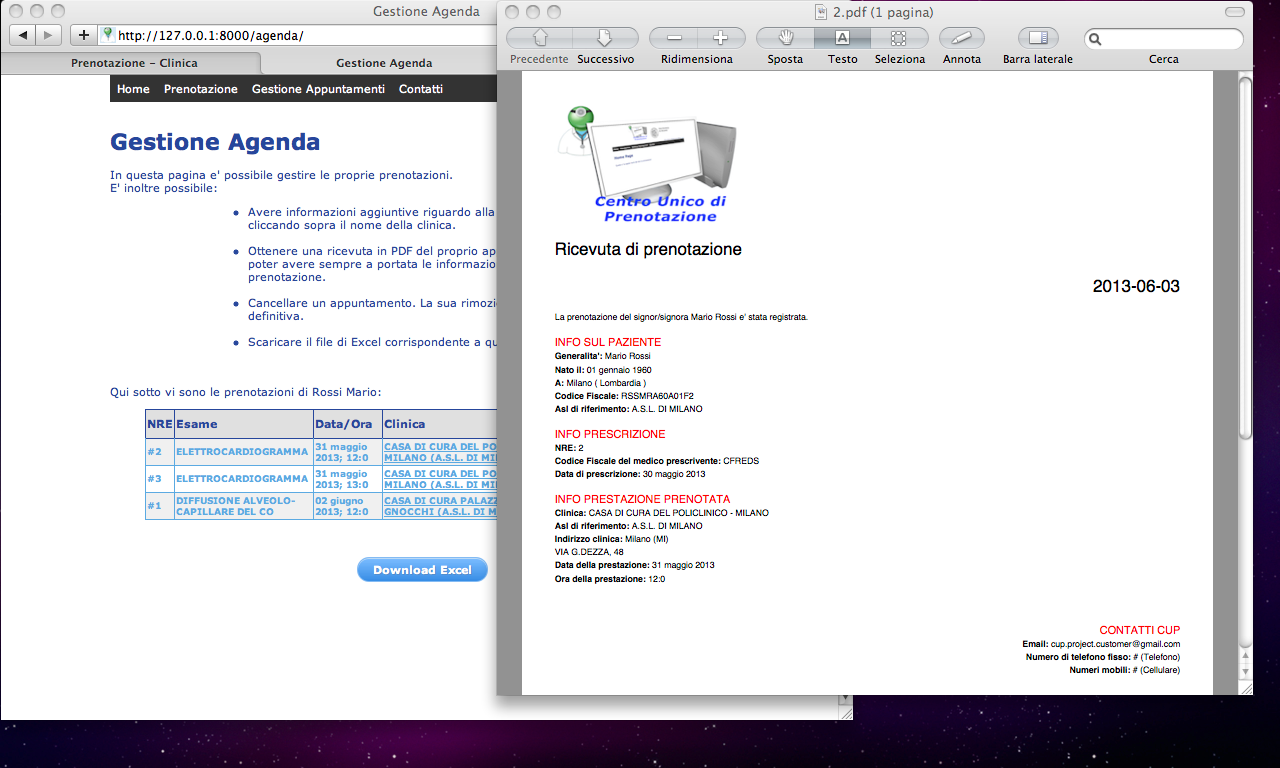The height and width of the screenshot is (768, 1280).
Task: Open the Contatti menu item
Action: pyautogui.click(x=420, y=89)
